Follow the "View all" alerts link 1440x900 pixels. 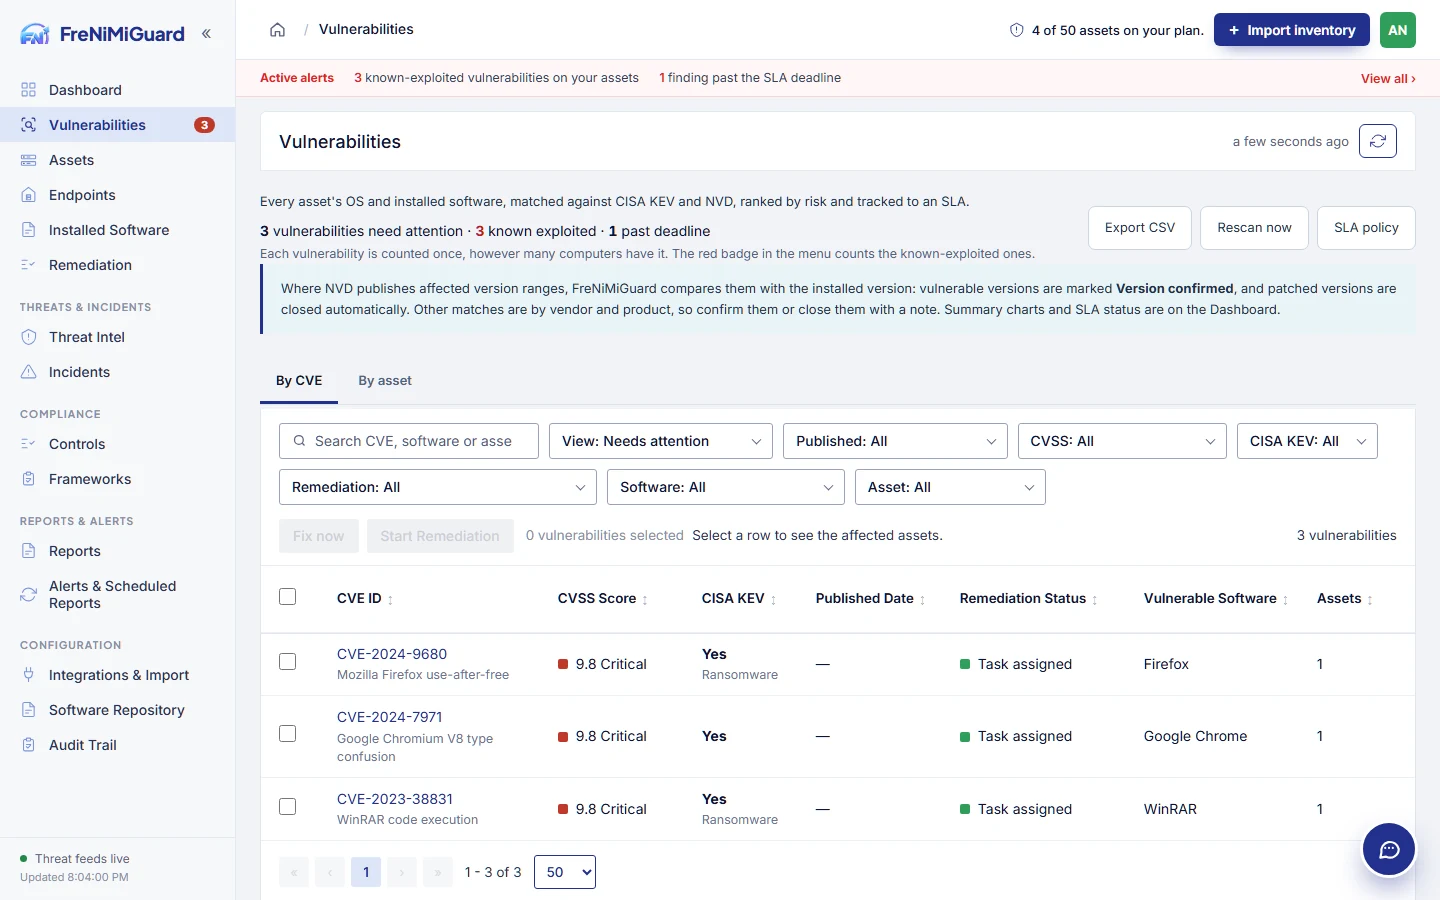(1388, 79)
